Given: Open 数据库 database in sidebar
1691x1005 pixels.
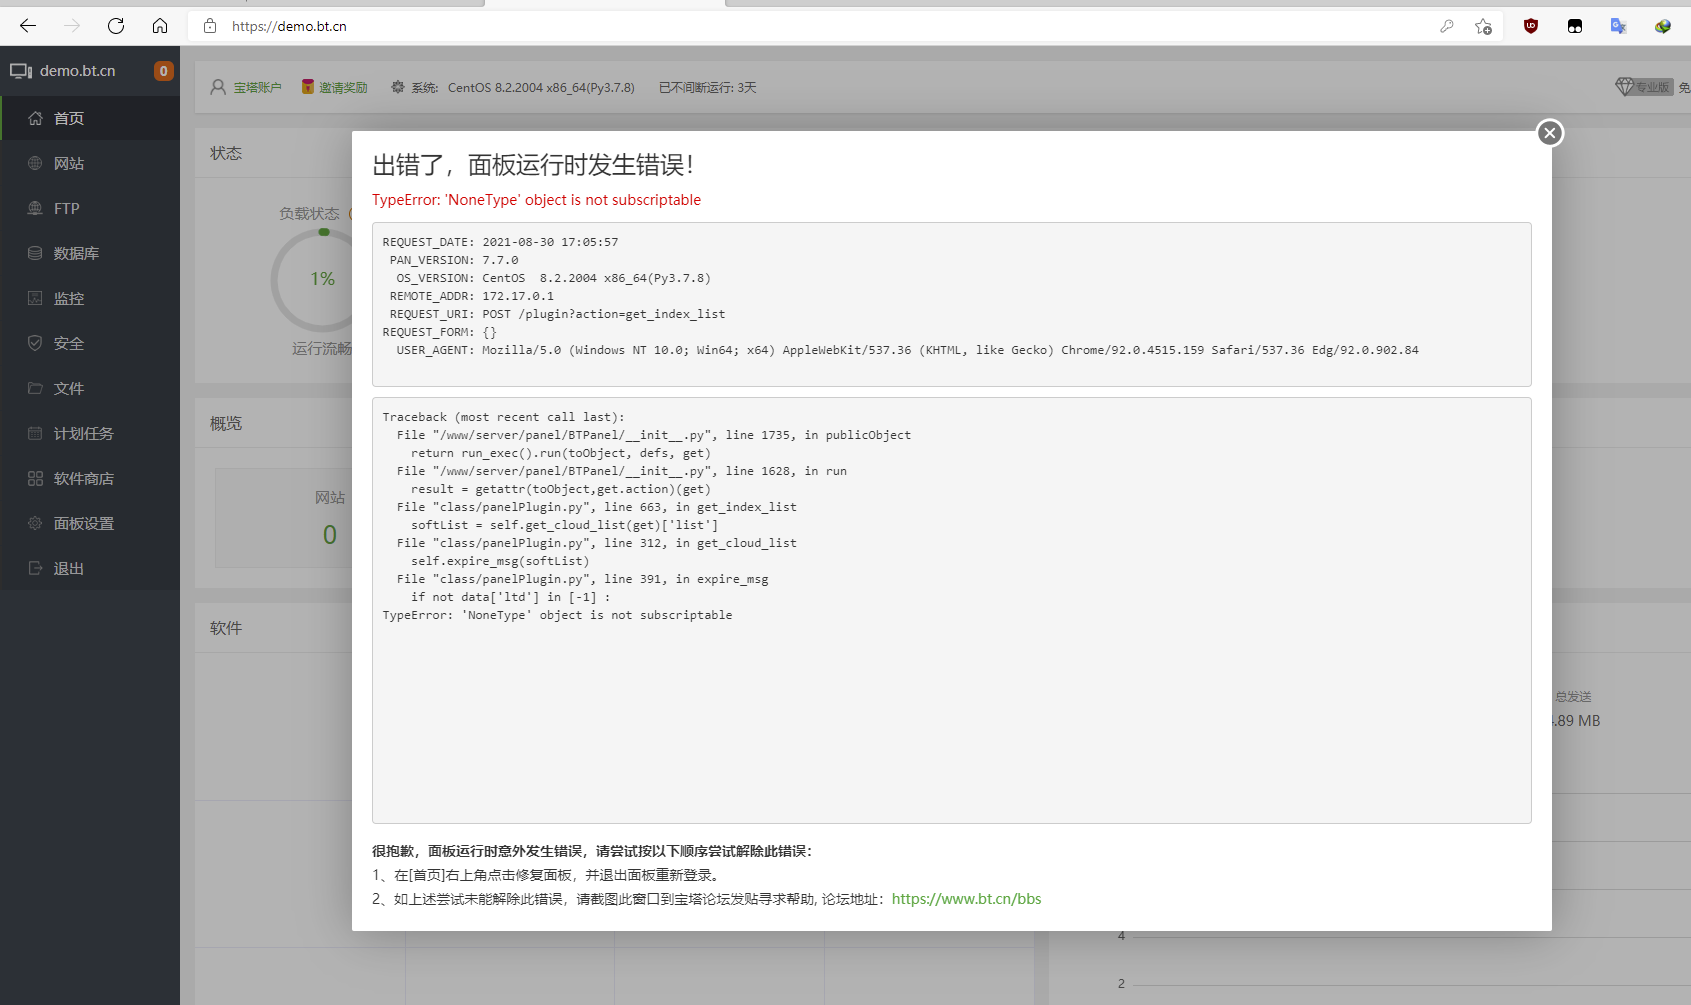Looking at the screenshot, I should pos(90,253).
